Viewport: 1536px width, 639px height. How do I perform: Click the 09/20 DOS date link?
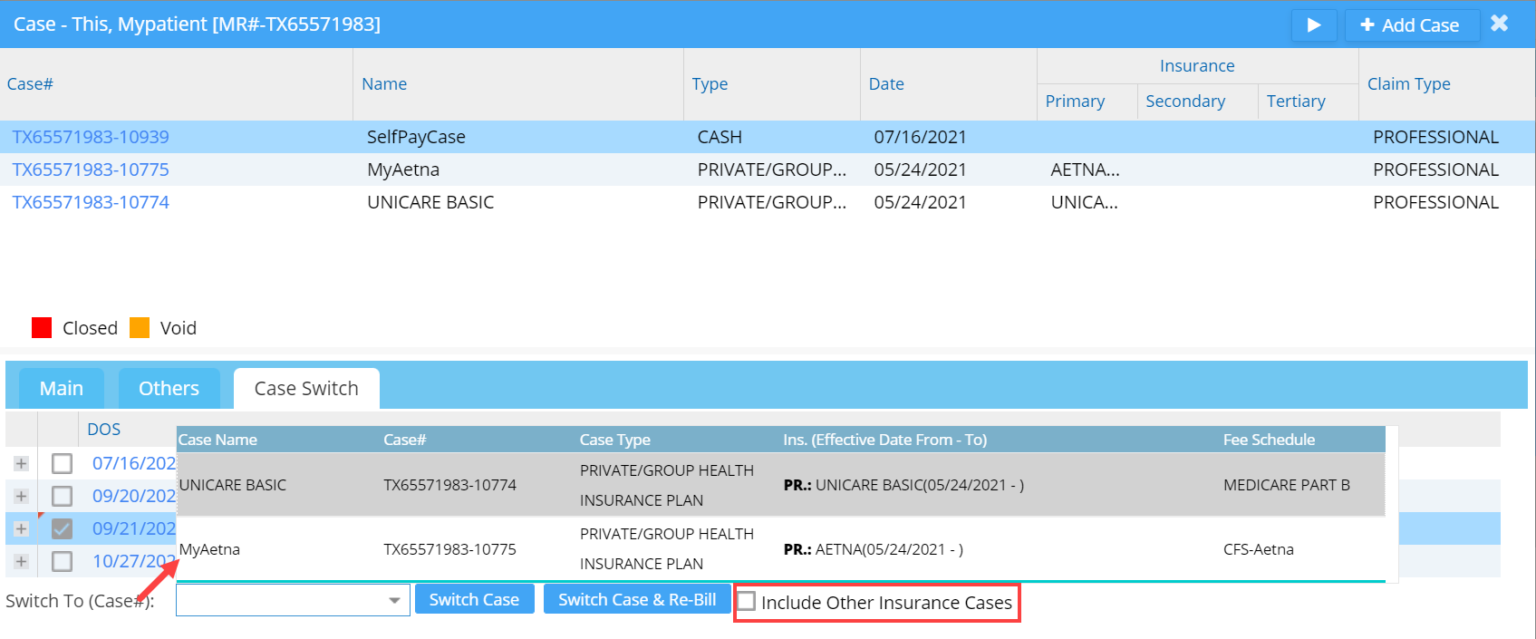pyautogui.click(x=133, y=495)
